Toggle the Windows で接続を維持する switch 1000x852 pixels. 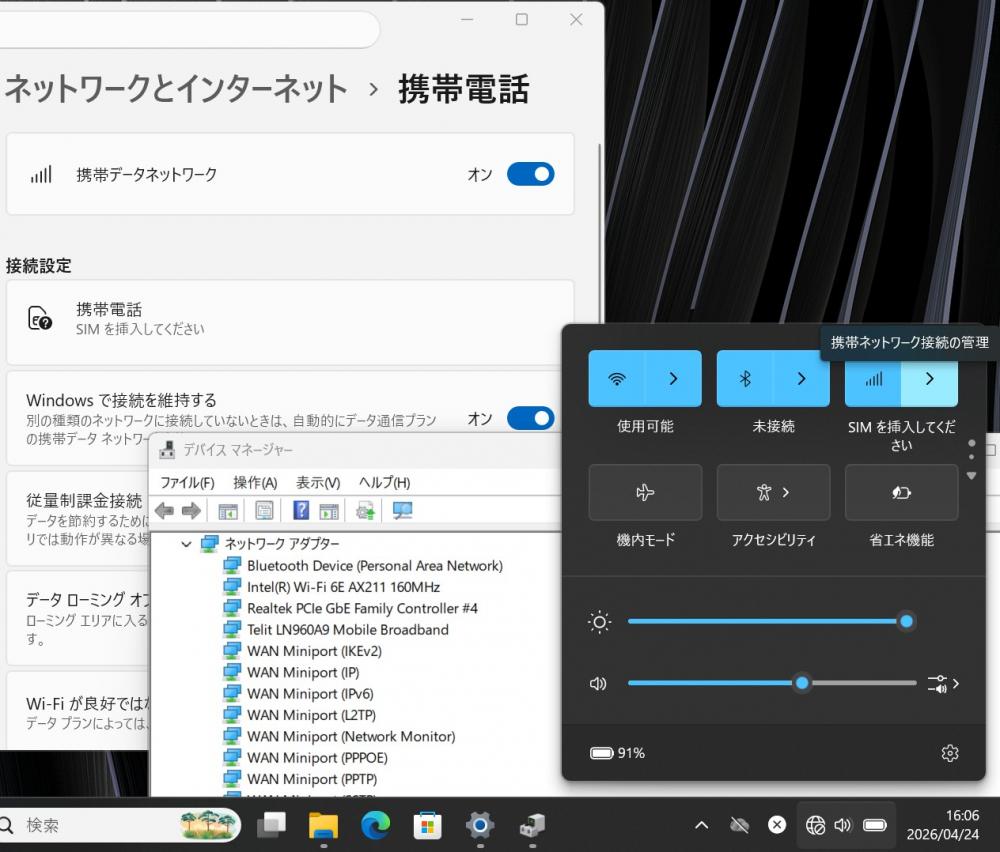click(x=530, y=418)
